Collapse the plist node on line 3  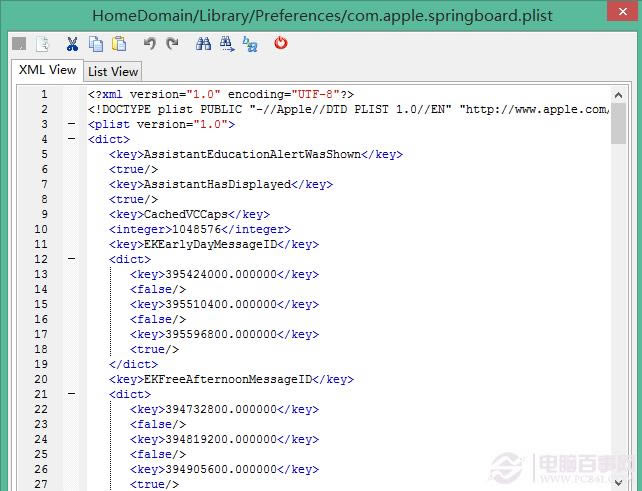pyautogui.click(x=72, y=124)
